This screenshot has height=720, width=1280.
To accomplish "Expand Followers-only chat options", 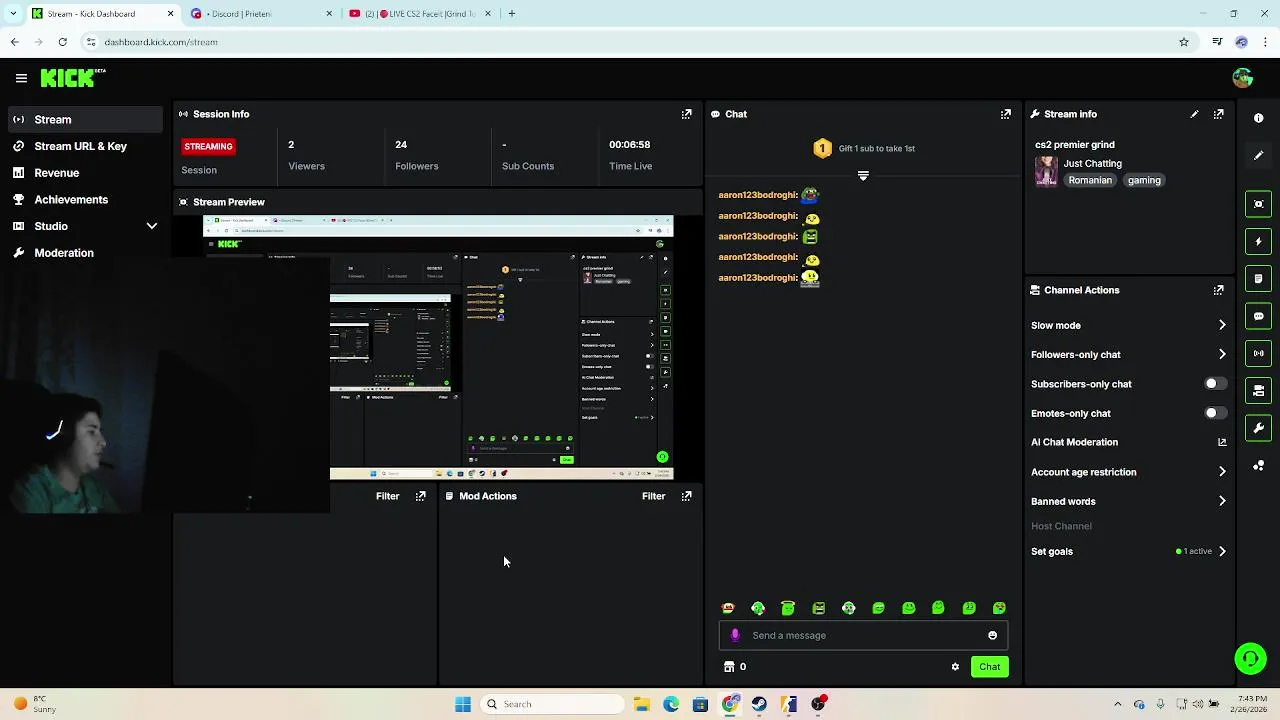I will coord(1222,354).
